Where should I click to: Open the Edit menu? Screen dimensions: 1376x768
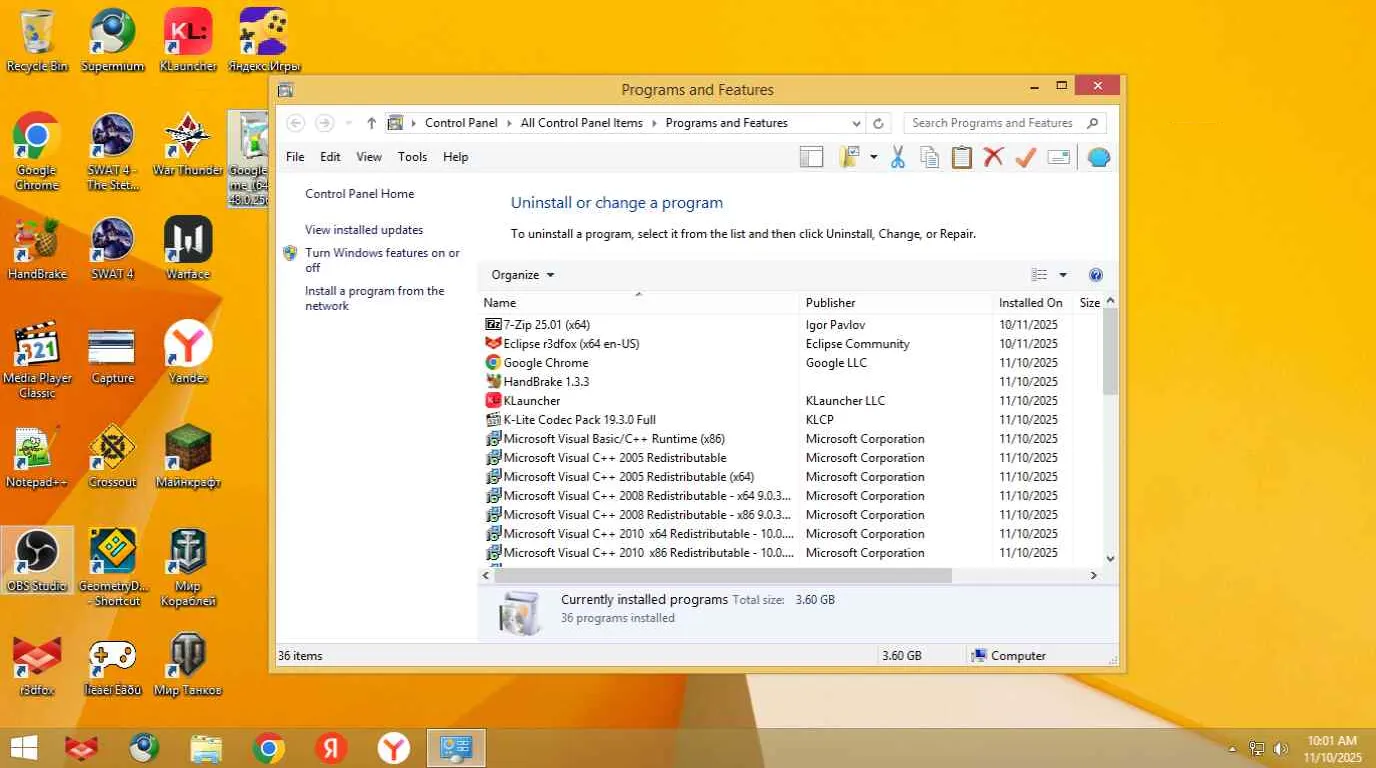click(330, 157)
